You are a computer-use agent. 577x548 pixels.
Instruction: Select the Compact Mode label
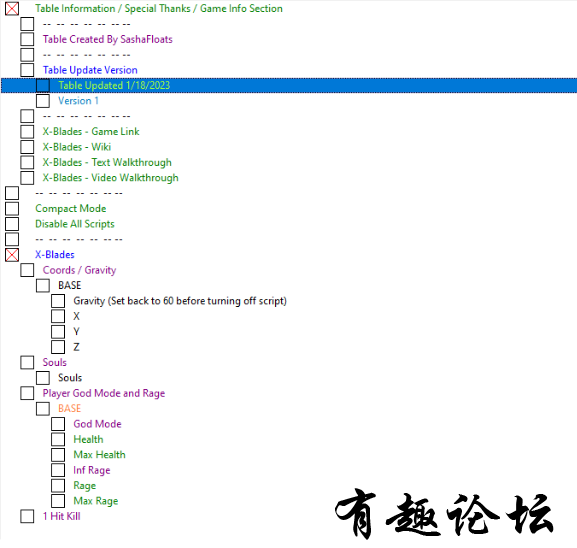tap(71, 208)
